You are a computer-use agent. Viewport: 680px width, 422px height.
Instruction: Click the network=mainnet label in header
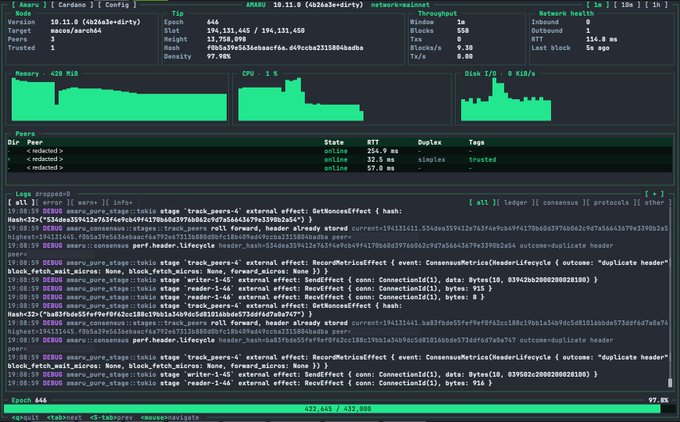(x=400, y=5)
